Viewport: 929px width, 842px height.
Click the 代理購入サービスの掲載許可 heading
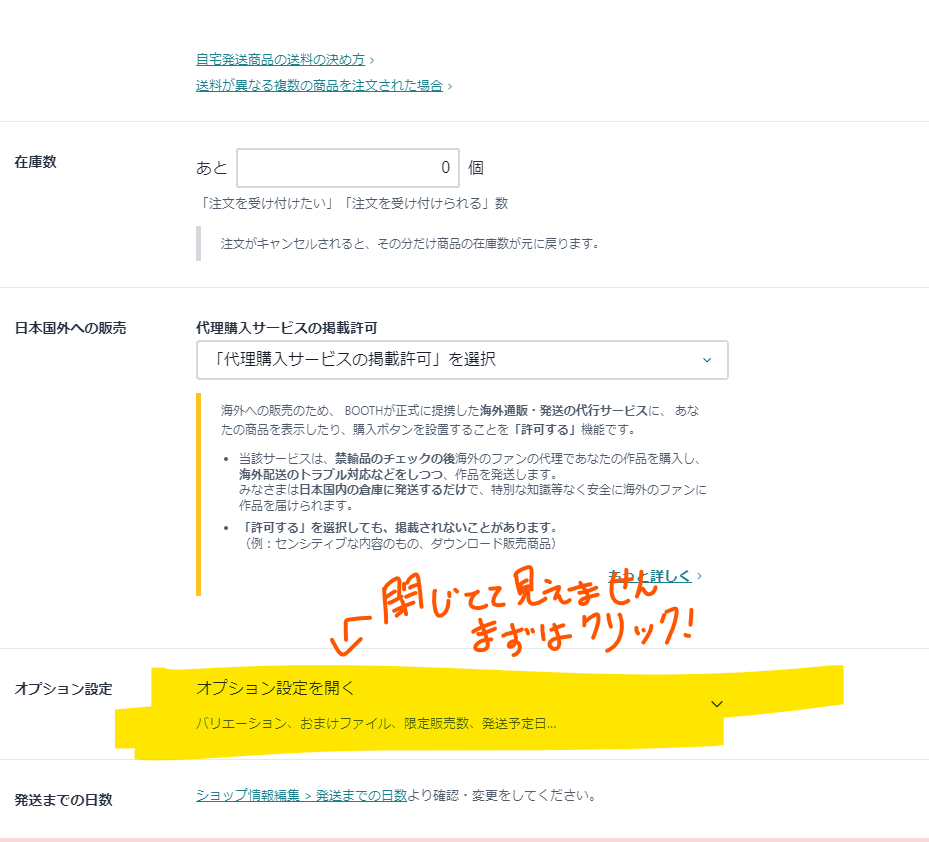[x=287, y=328]
